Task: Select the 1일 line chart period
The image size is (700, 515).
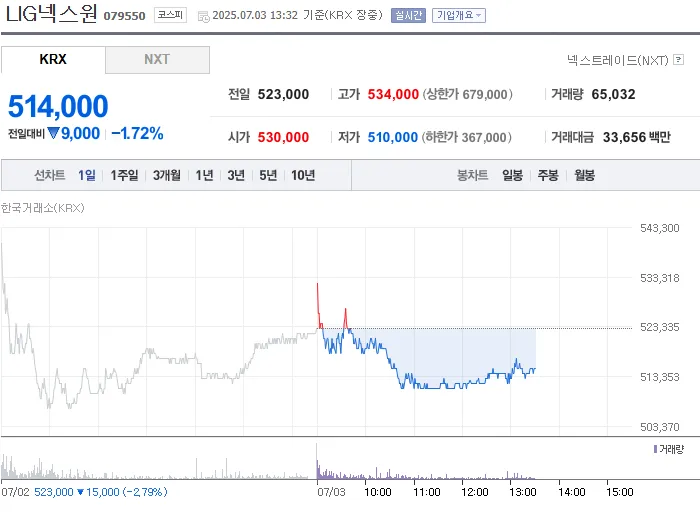Action: (x=87, y=175)
